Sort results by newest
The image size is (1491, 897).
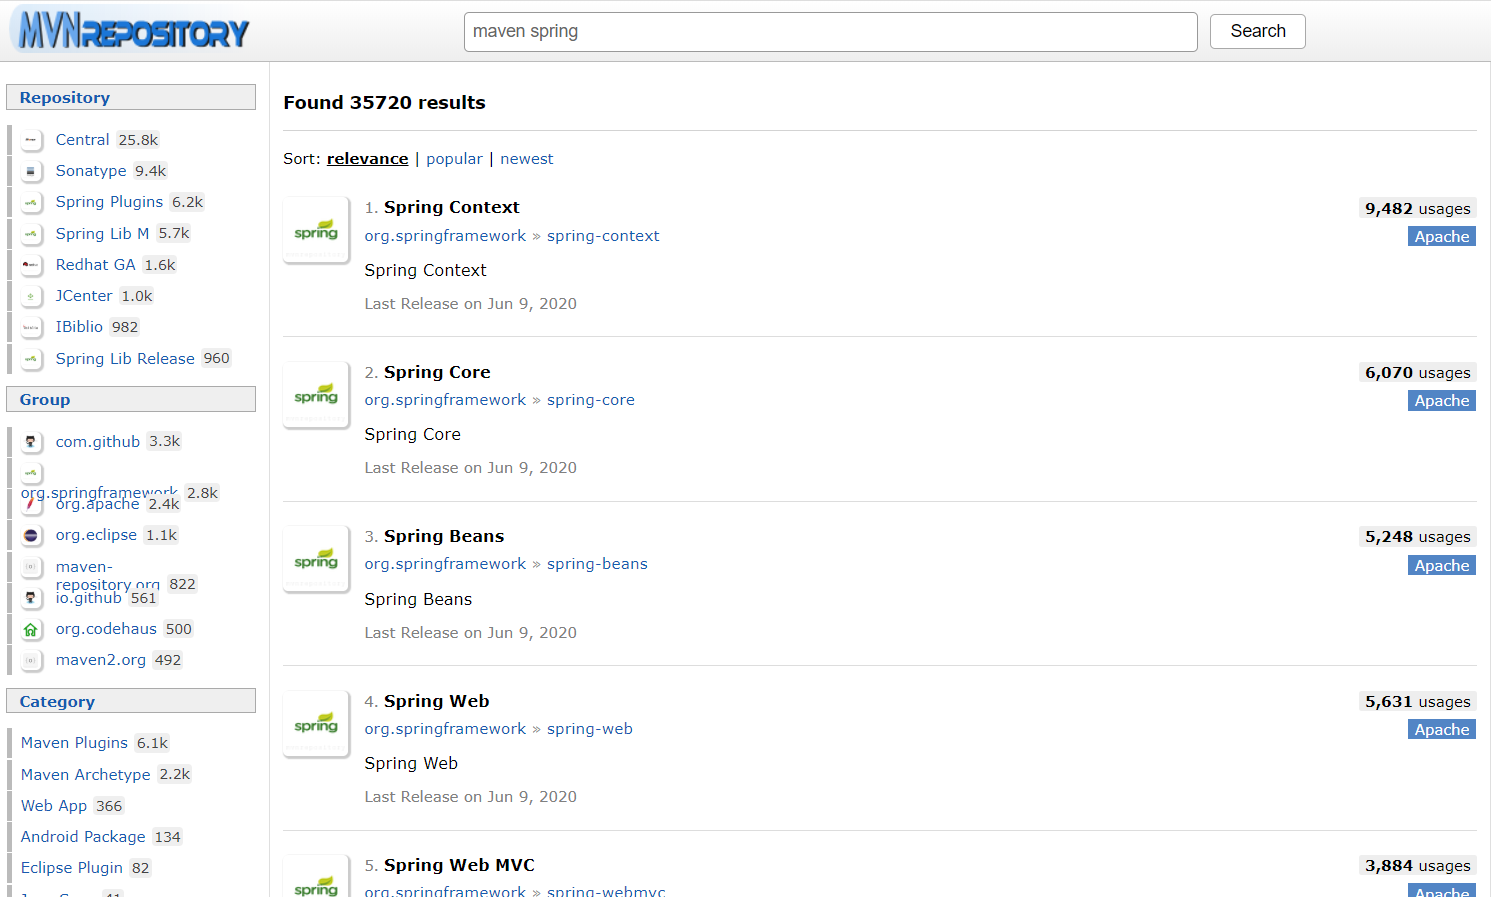coord(527,159)
